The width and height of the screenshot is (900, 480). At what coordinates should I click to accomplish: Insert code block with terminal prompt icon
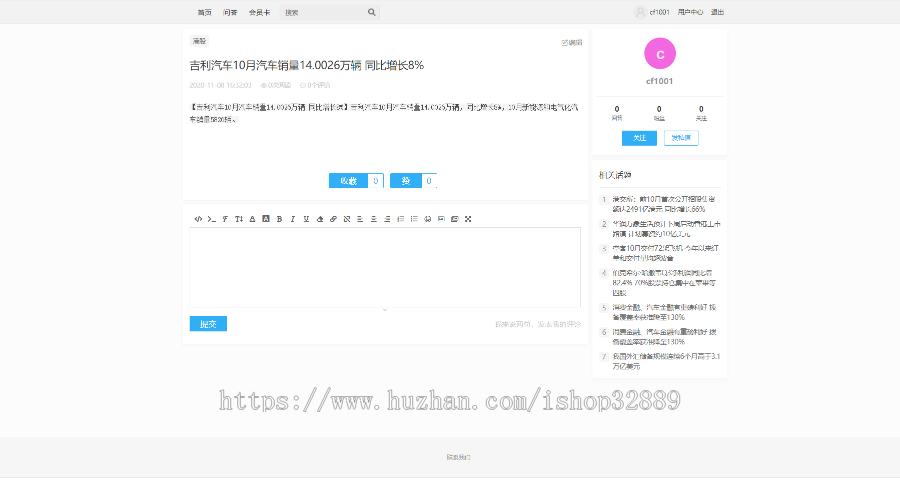pos(212,219)
